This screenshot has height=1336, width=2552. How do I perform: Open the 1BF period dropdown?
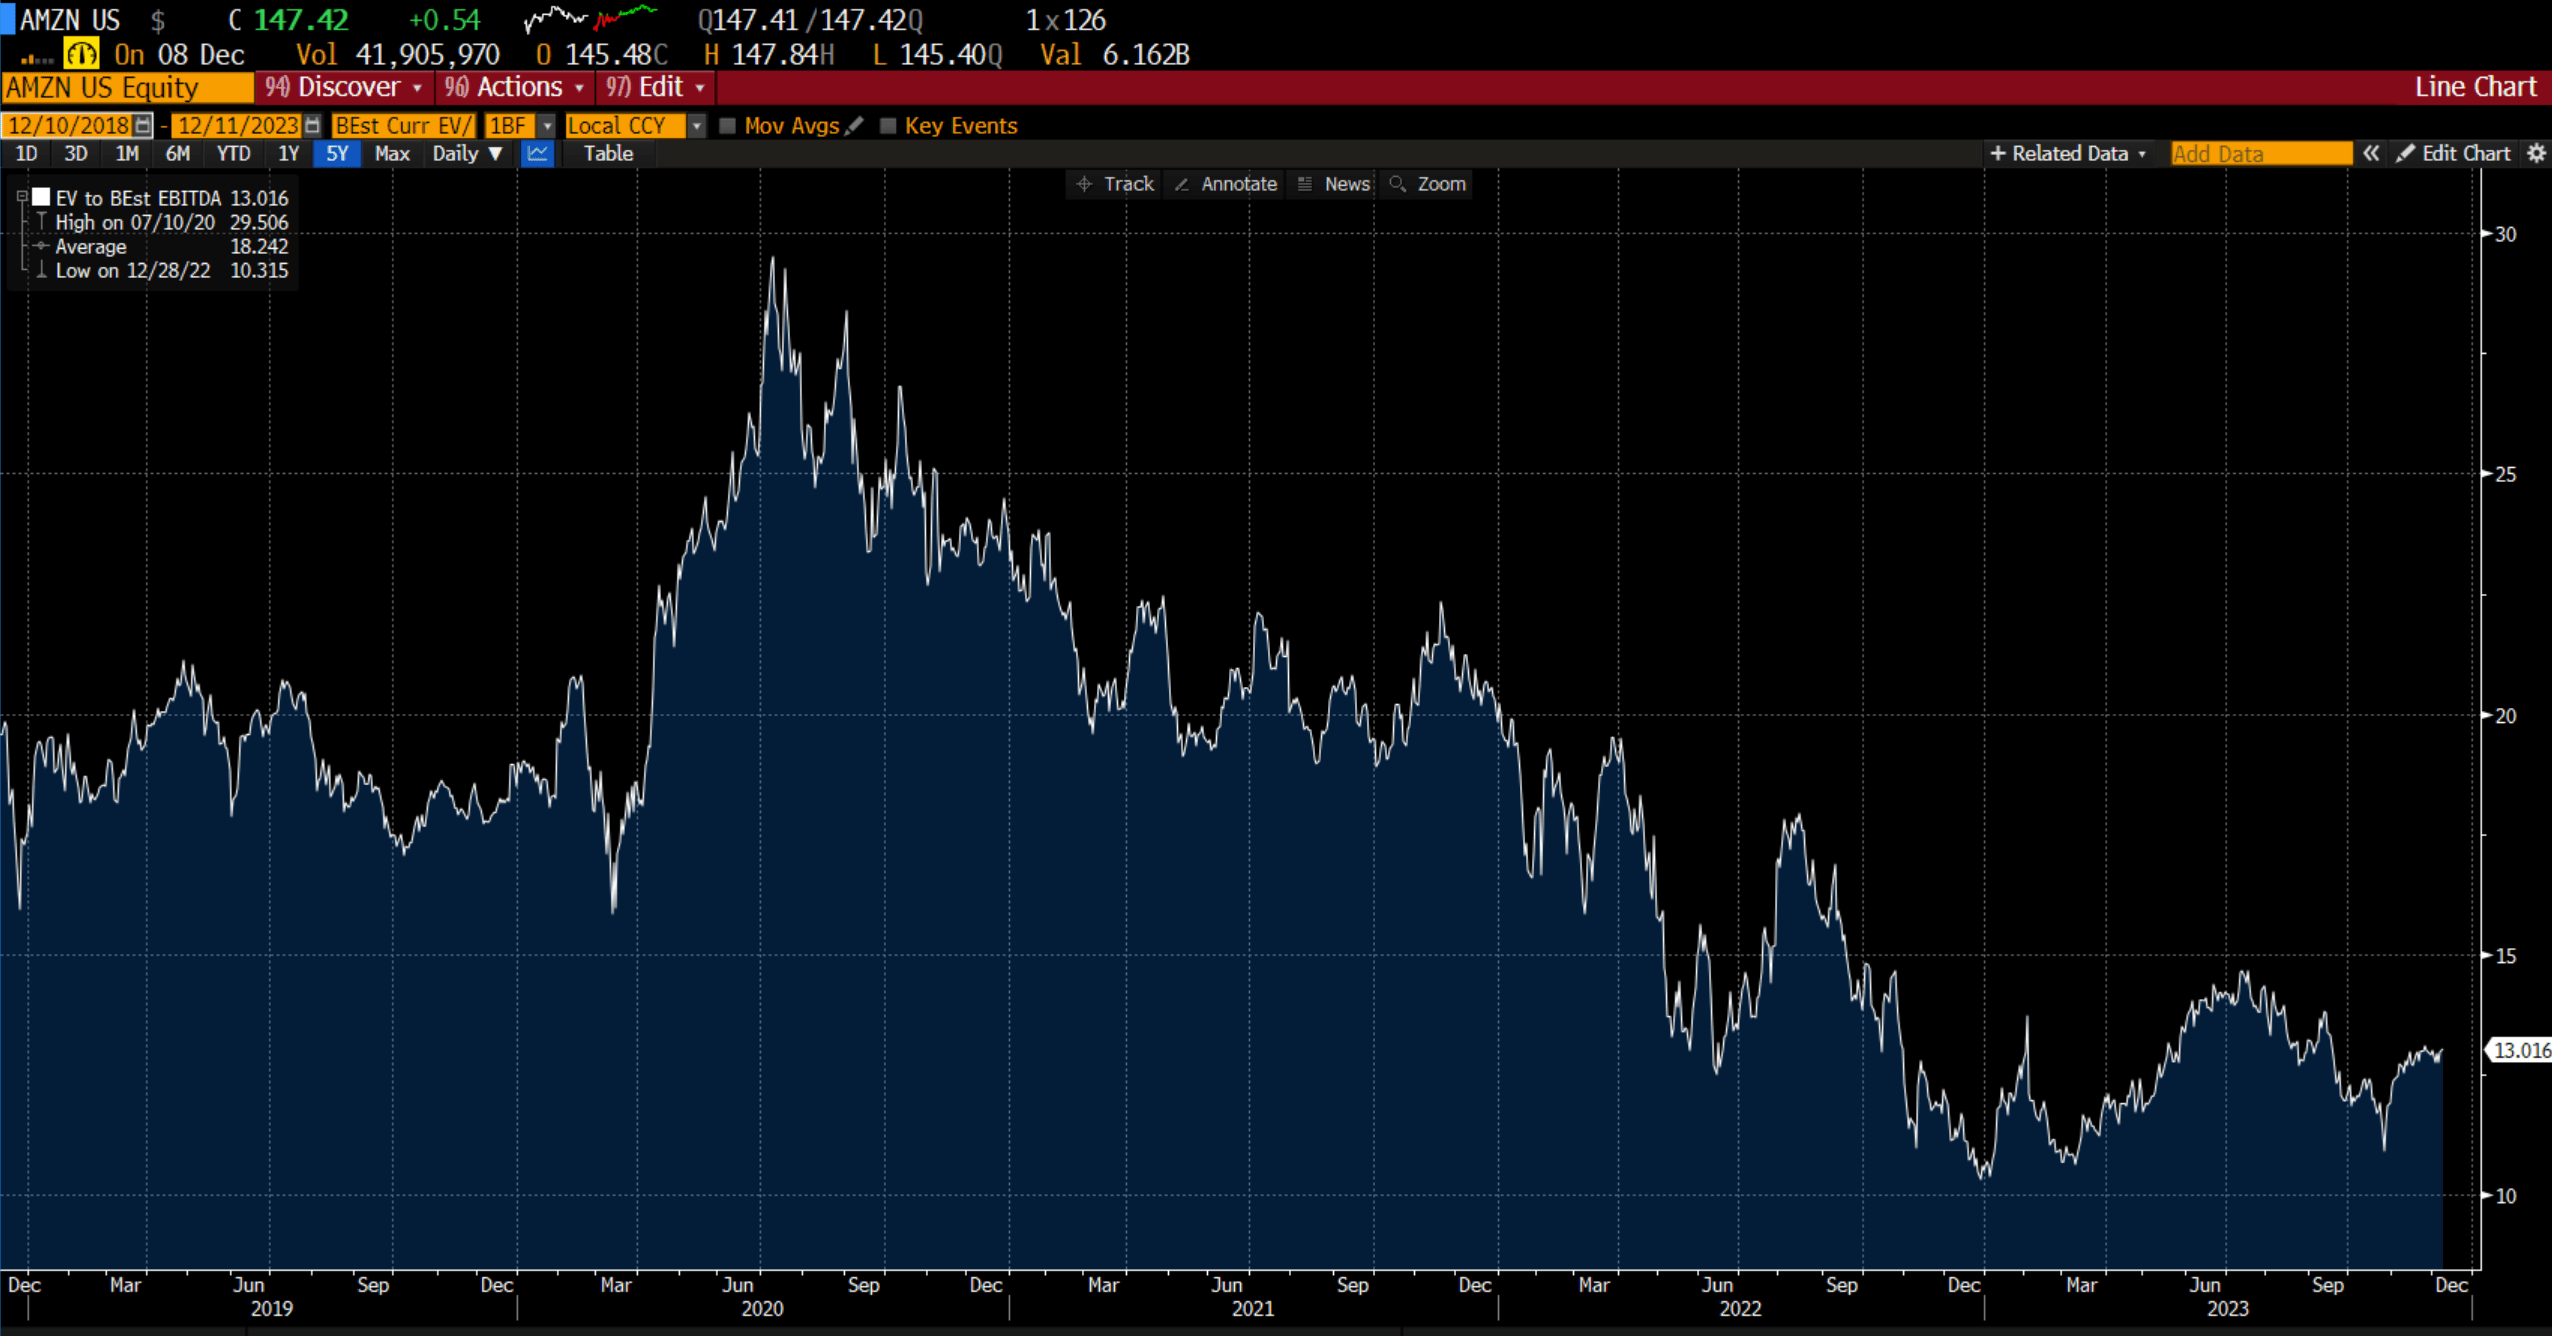[x=546, y=125]
